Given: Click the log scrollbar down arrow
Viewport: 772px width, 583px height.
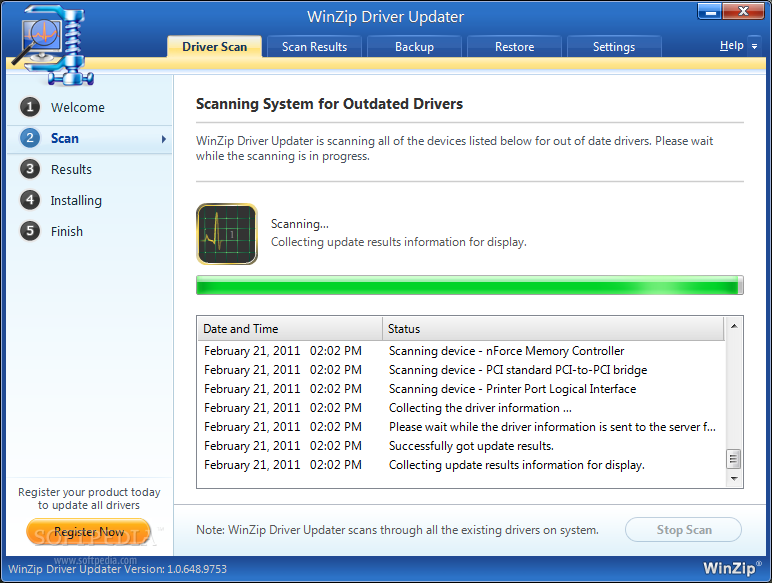Looking at the screenshot, I should pos(734,479).
